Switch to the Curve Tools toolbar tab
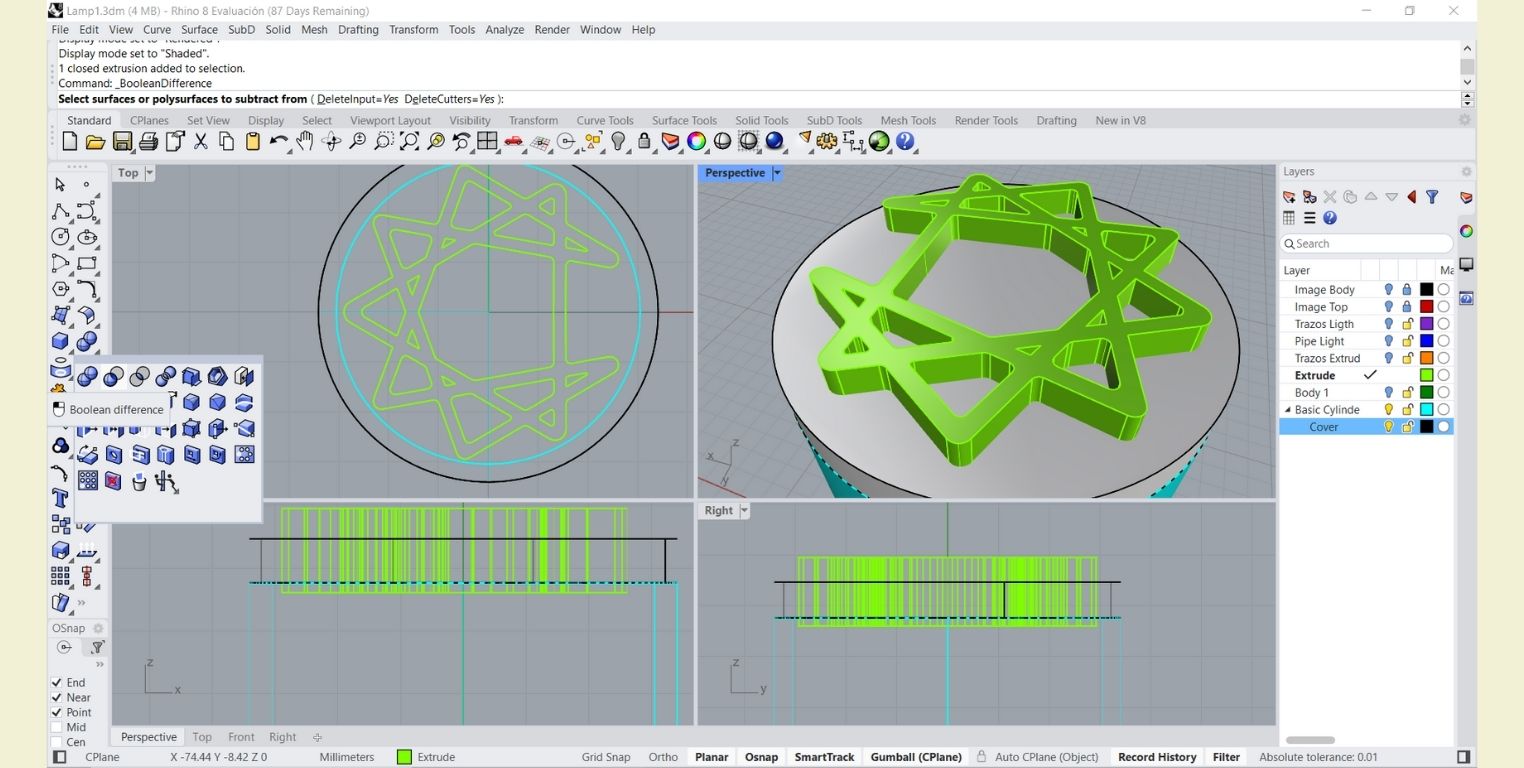The image size is (1524, 768). click(x=605, y=120)
